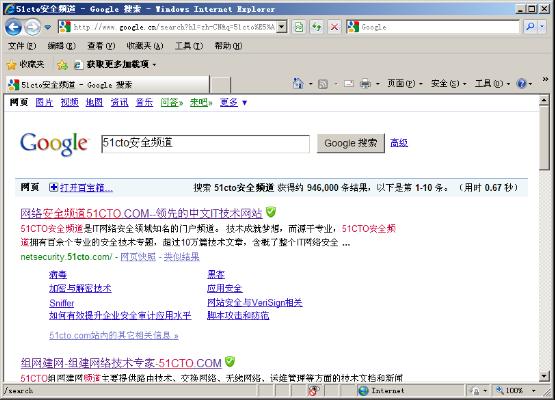Click the green shield next to second result

(x=230, y=361)
